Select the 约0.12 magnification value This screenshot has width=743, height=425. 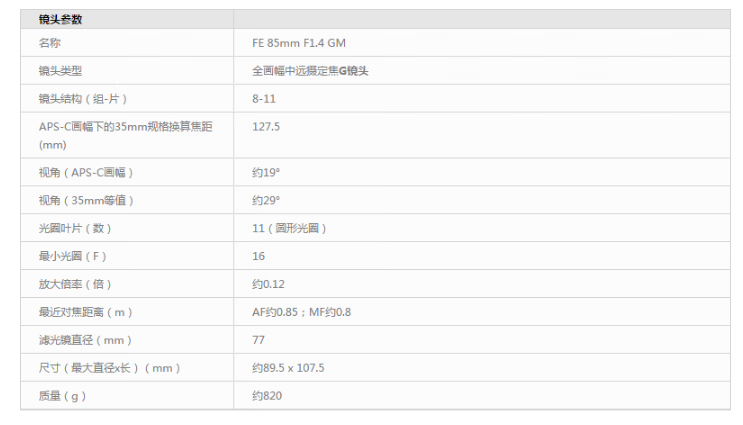coord(268,284)
